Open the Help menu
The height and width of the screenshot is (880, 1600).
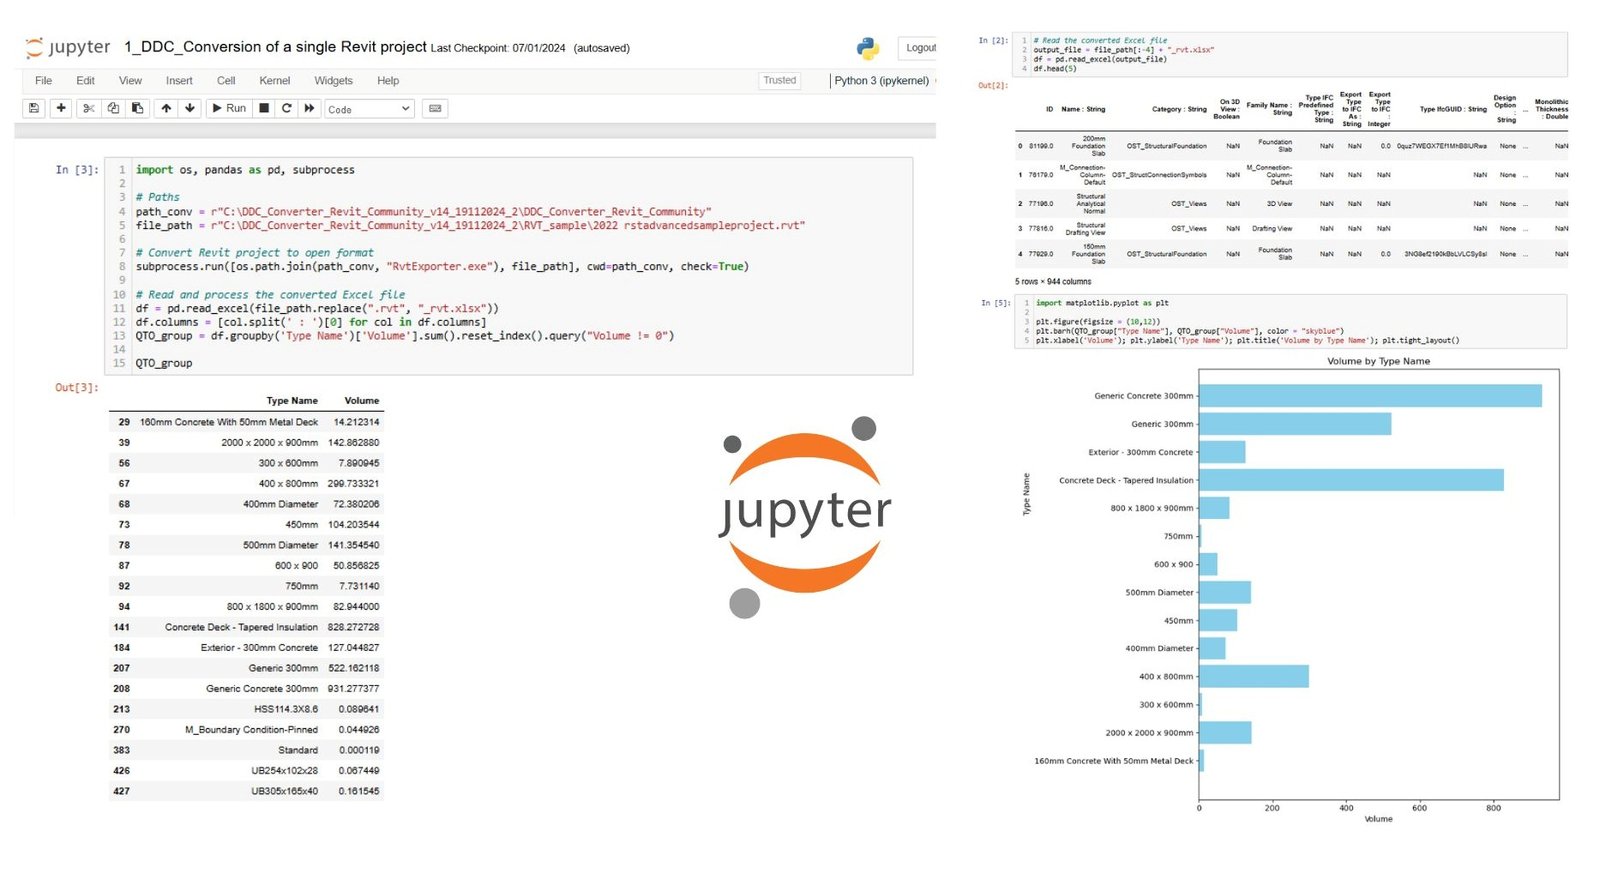(x=388, y=81)
